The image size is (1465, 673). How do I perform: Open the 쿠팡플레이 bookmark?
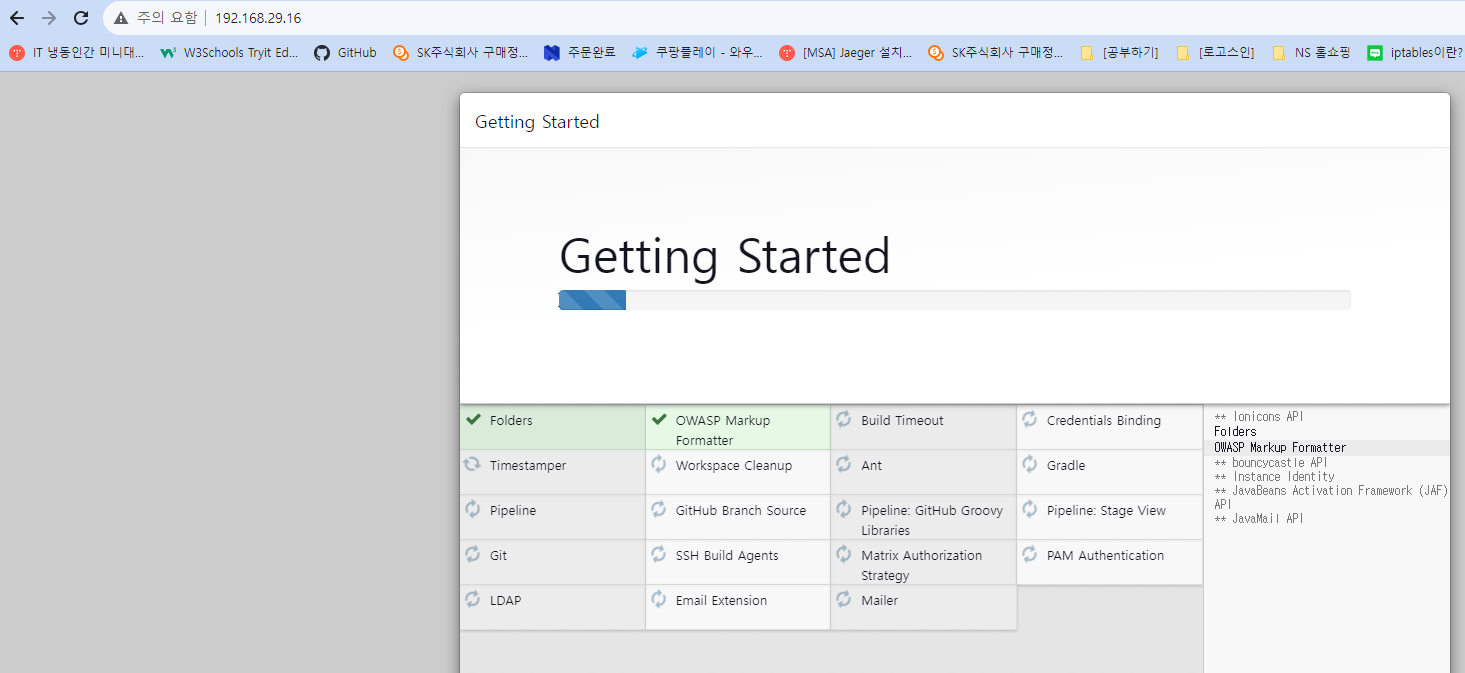tap(697, 53)
